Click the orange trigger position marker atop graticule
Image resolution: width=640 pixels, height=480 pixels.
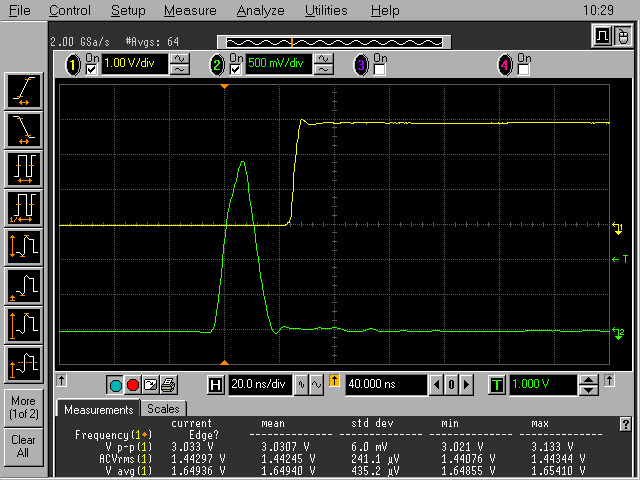224,87
